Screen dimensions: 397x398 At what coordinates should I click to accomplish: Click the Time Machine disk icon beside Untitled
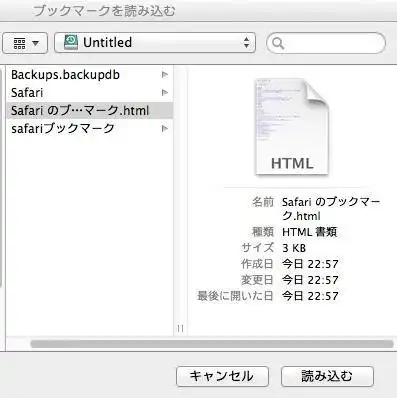71,42
